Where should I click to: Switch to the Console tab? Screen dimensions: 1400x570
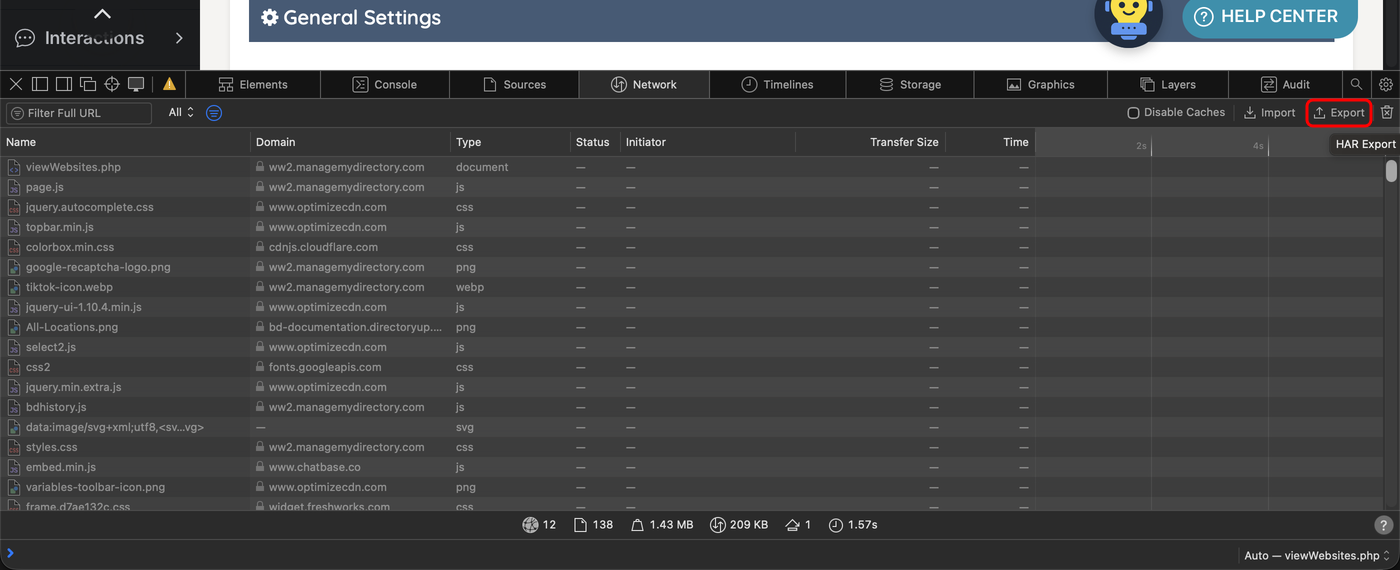385,85
